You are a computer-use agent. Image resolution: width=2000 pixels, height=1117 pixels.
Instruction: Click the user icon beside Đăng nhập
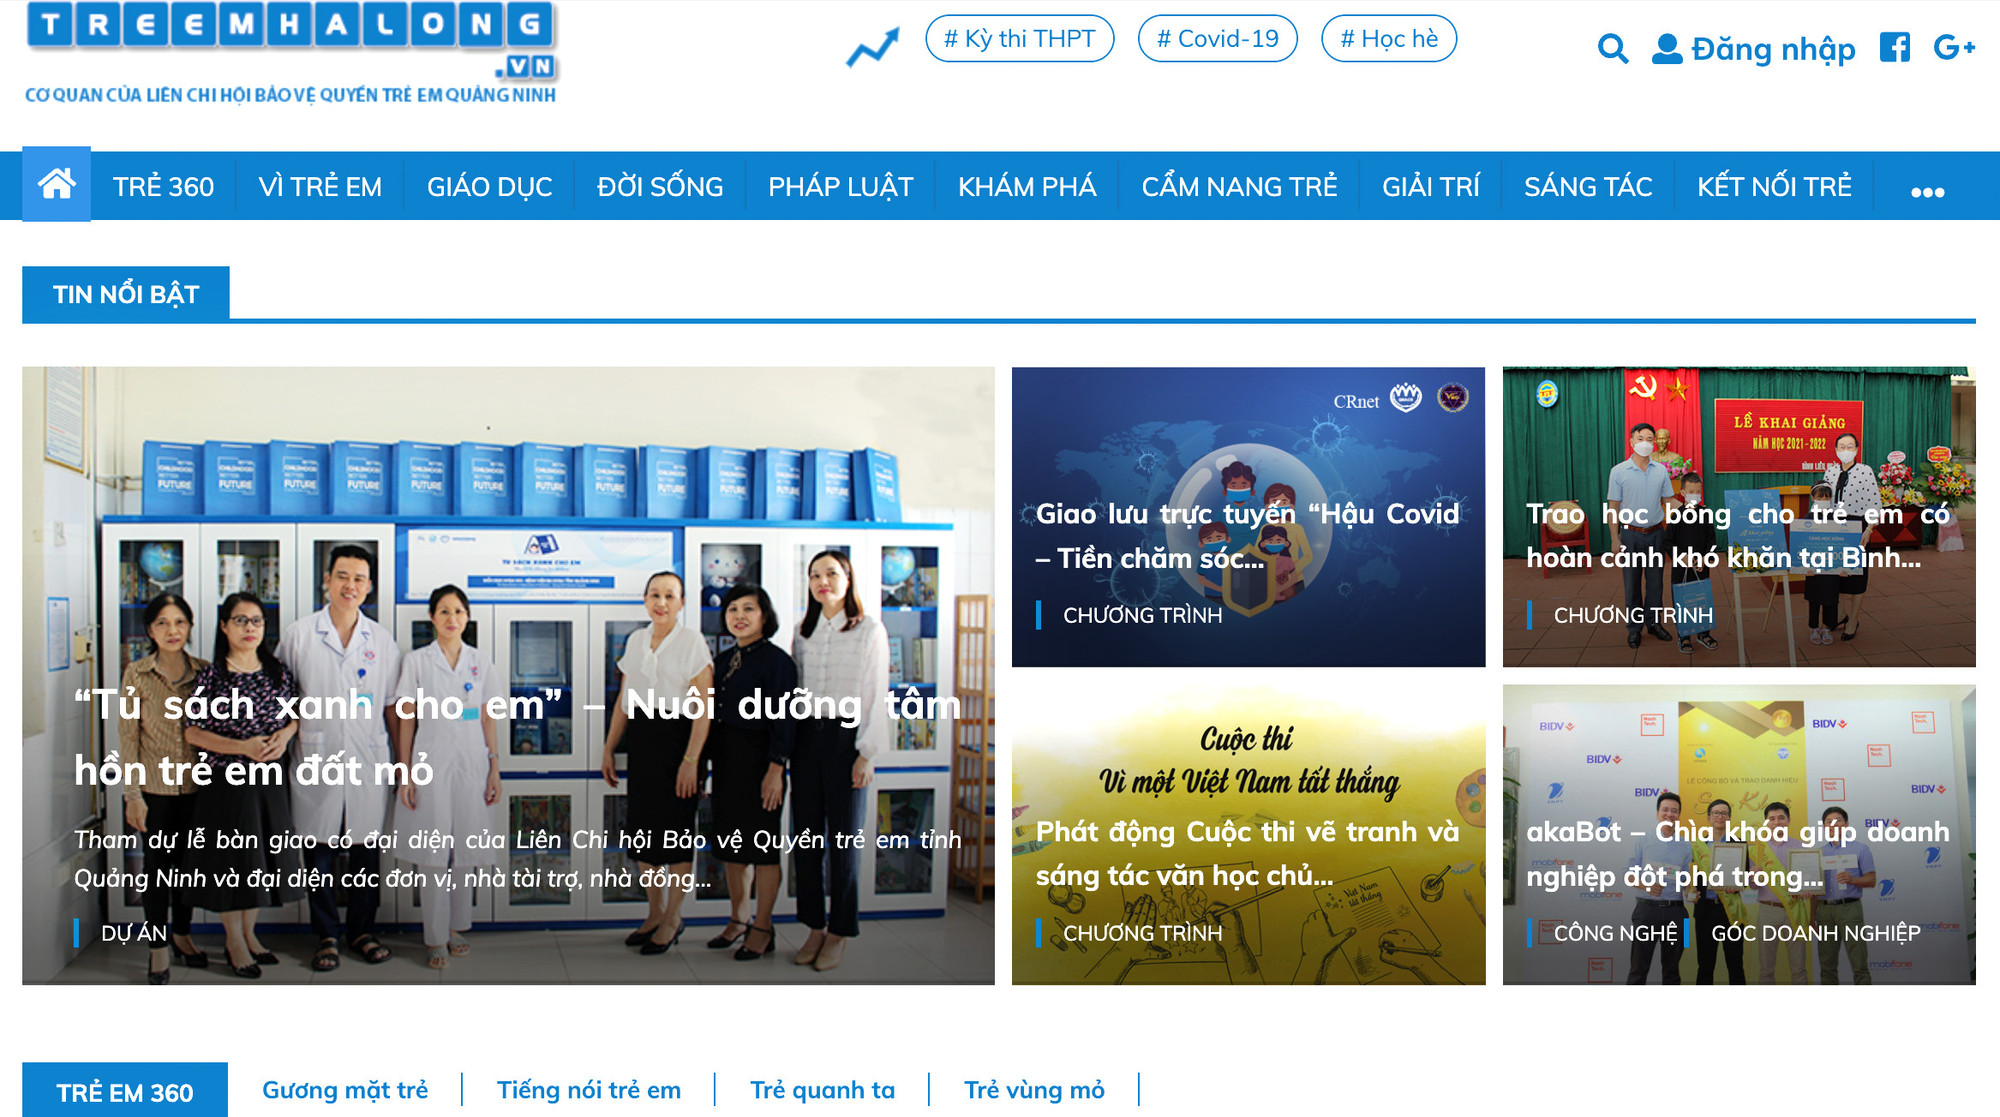click(x=1666, y=49)
